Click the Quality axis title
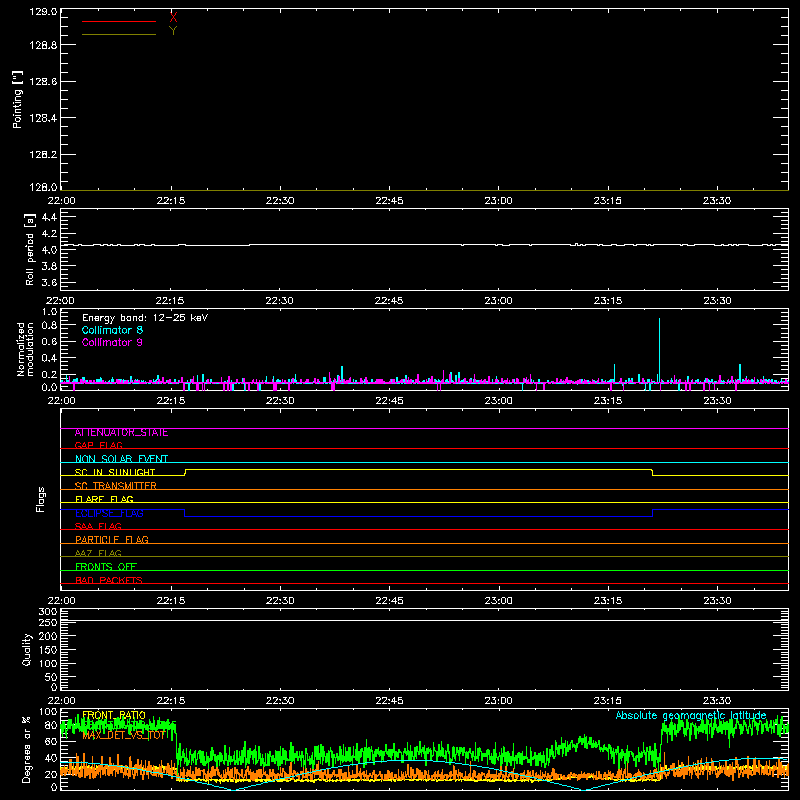Viewport: 800px width, 800px height. coord(27,649)
